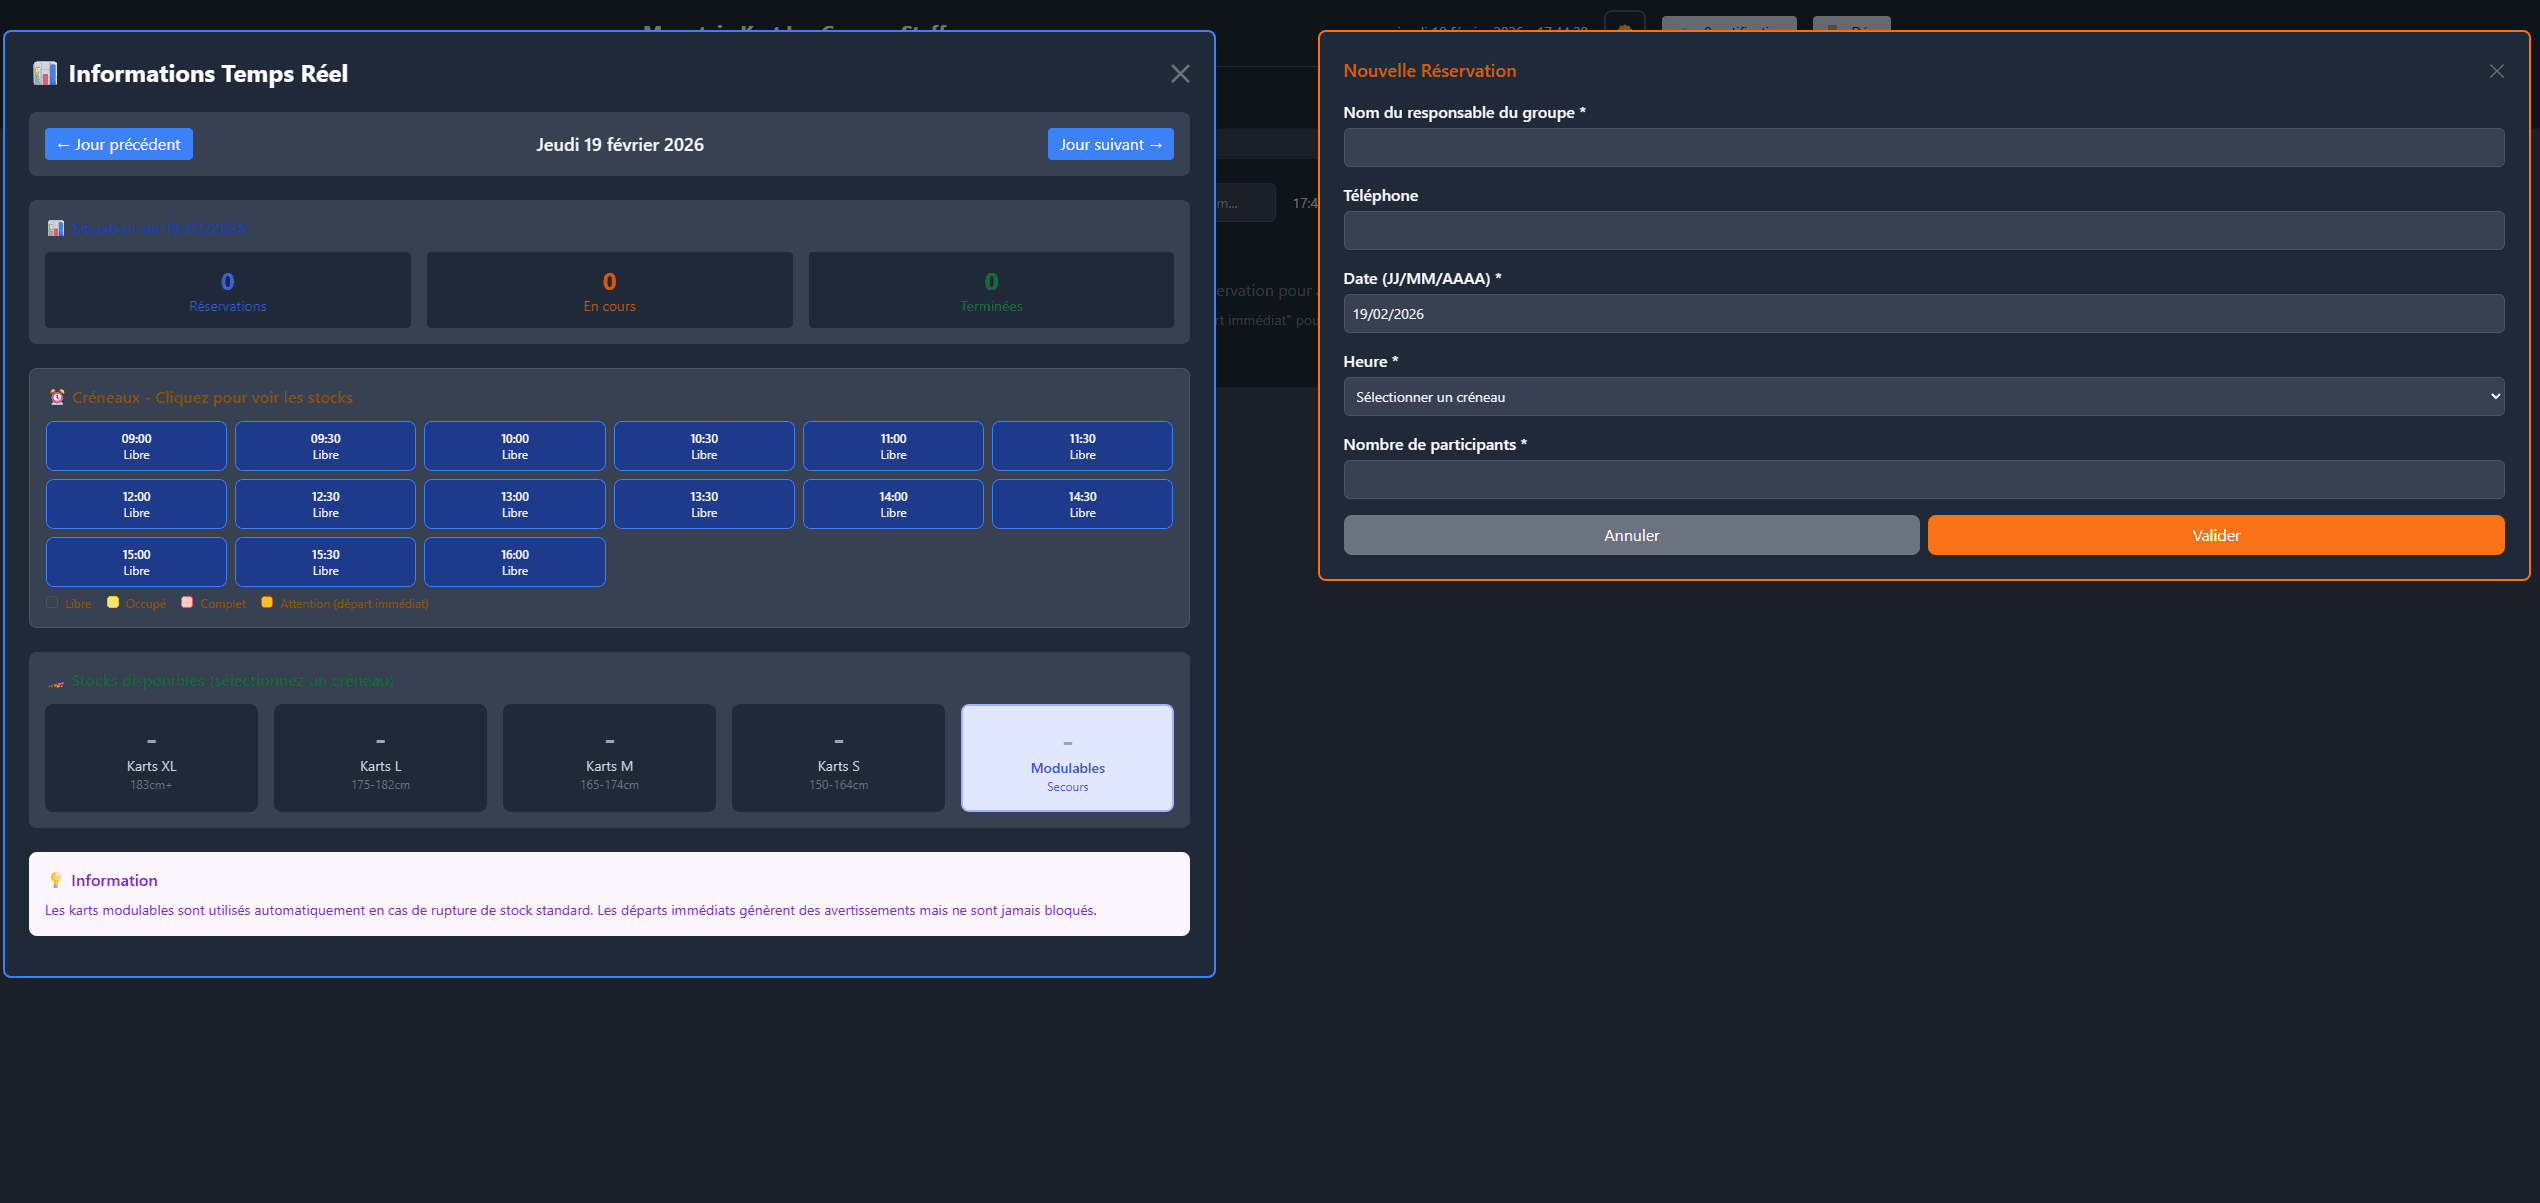2540x1203 pixels.
Task: Select the 16:00 Libre time slot
Action: pyautogui.click(x=514, y=562)
